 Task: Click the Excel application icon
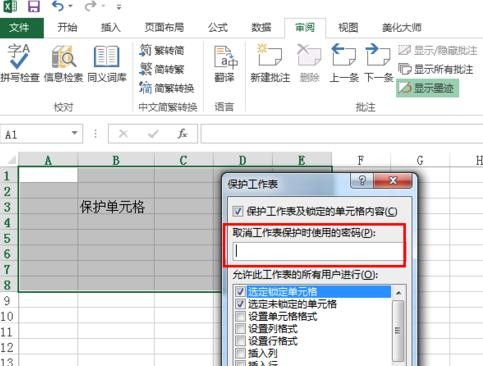10,6
